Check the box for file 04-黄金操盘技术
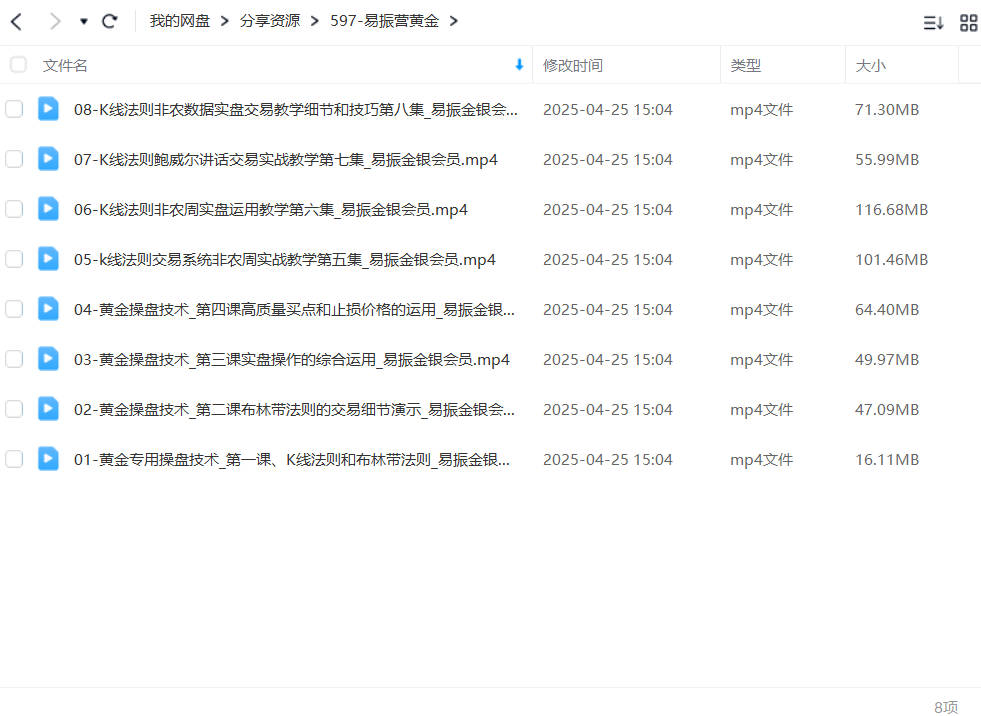The image size is (981, 716). [14, 309]
